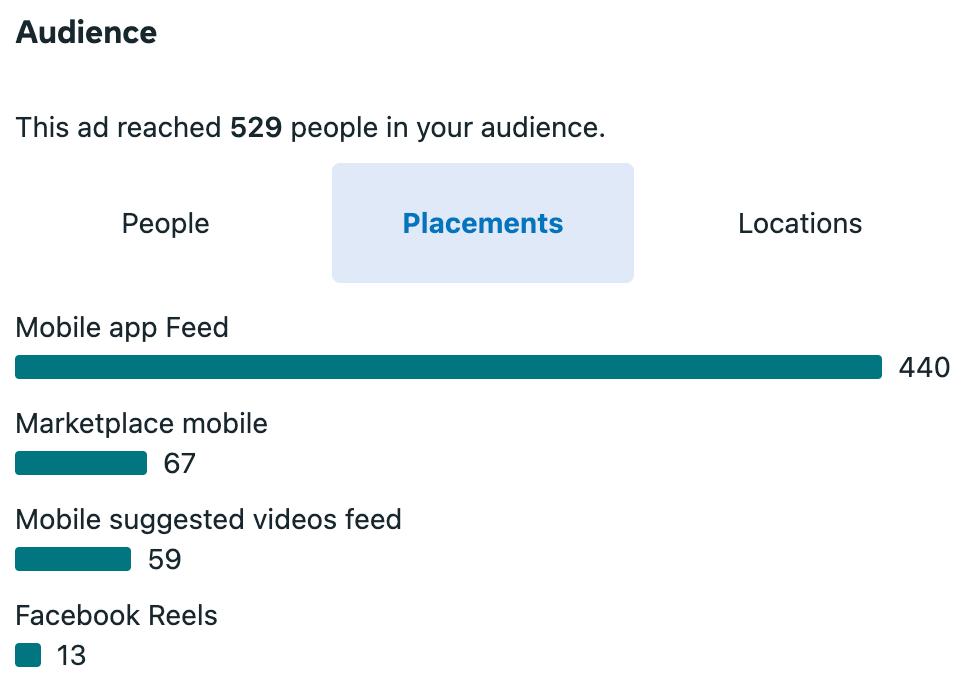Click the Mobile app Feed bar

tap(448, 367)
